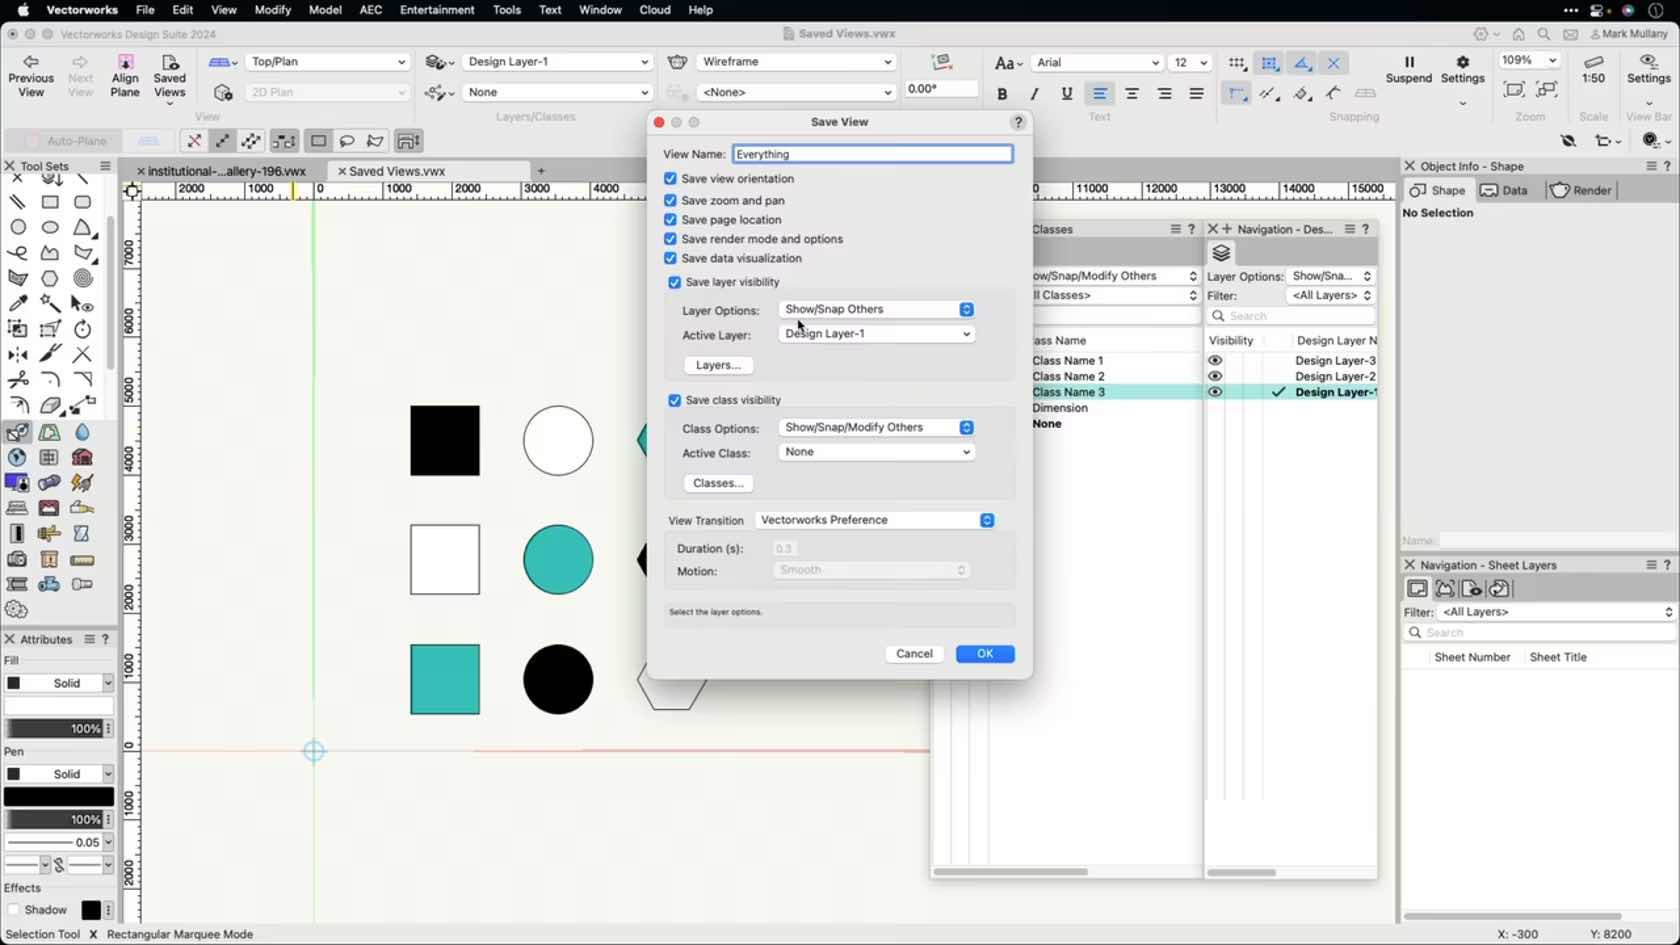
Task: Open Layer Options dropdown in Save View
Action: [x=876, y=309]
